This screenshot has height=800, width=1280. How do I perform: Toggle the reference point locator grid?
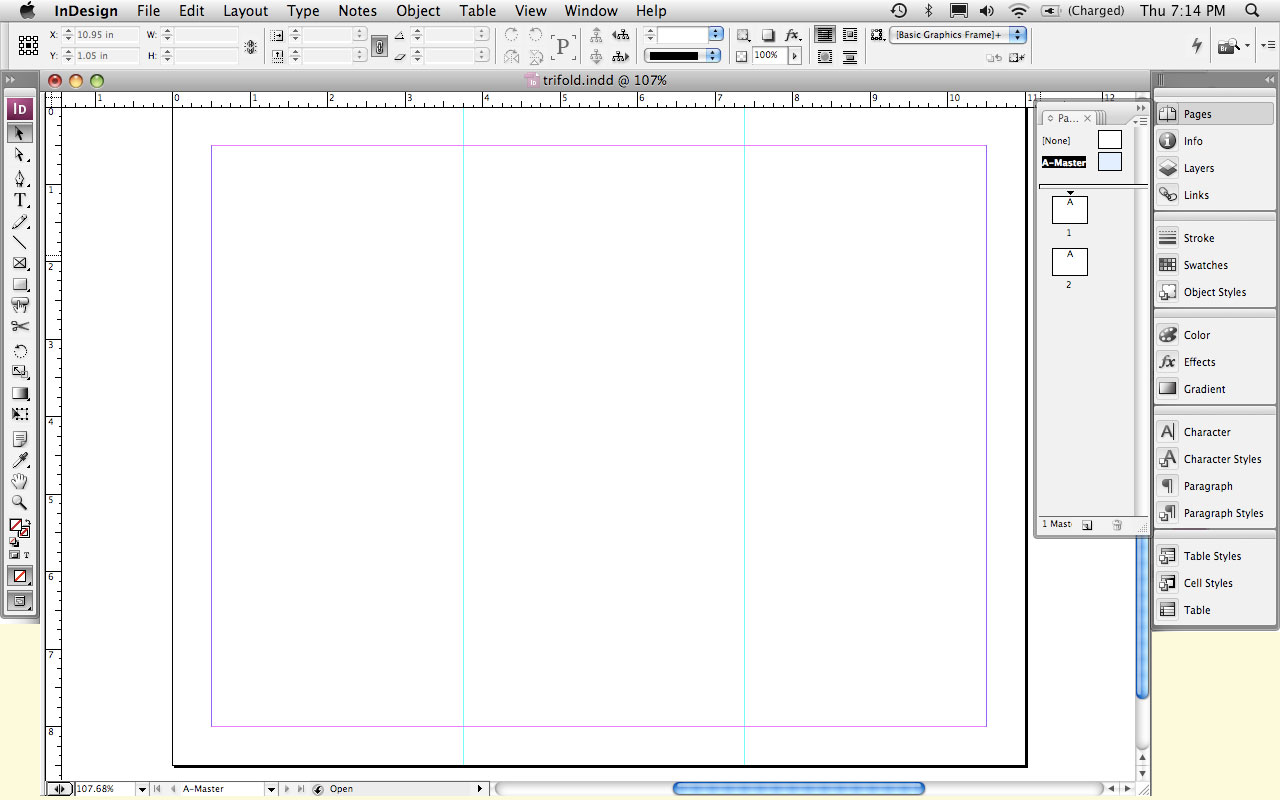[x=29, y=45]
